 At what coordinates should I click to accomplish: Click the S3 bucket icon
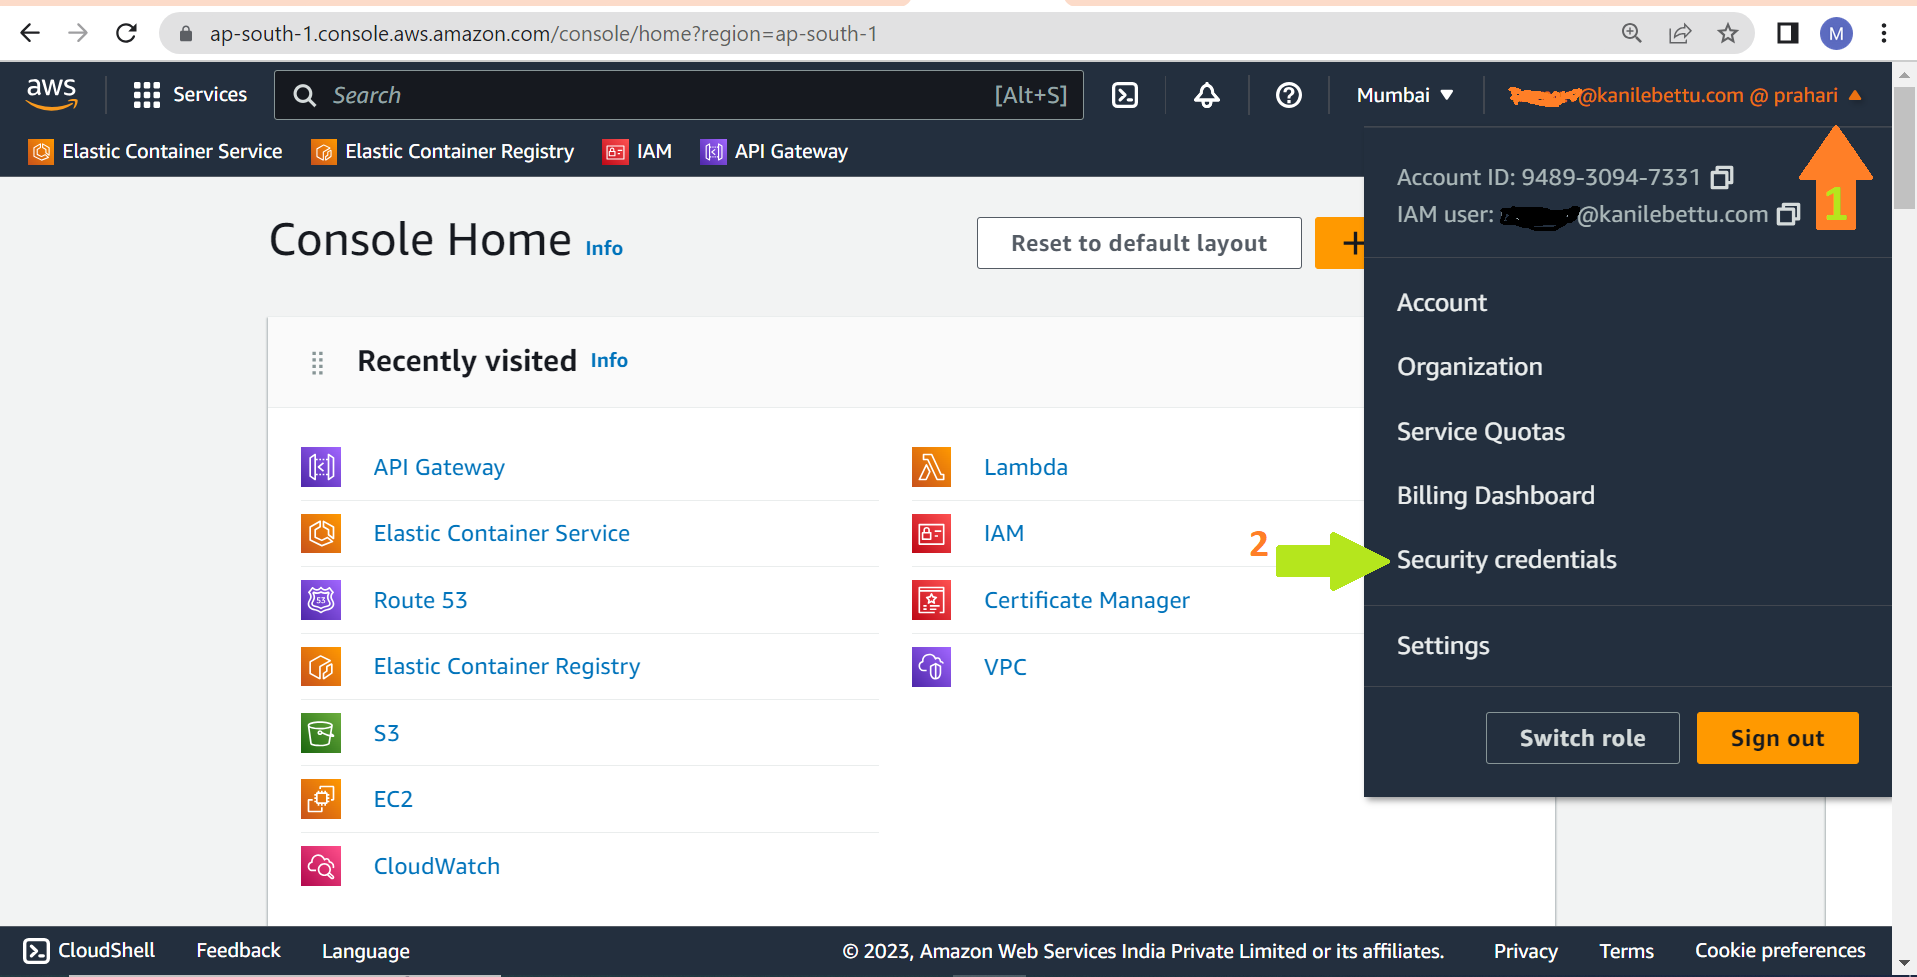coord(321,733)
